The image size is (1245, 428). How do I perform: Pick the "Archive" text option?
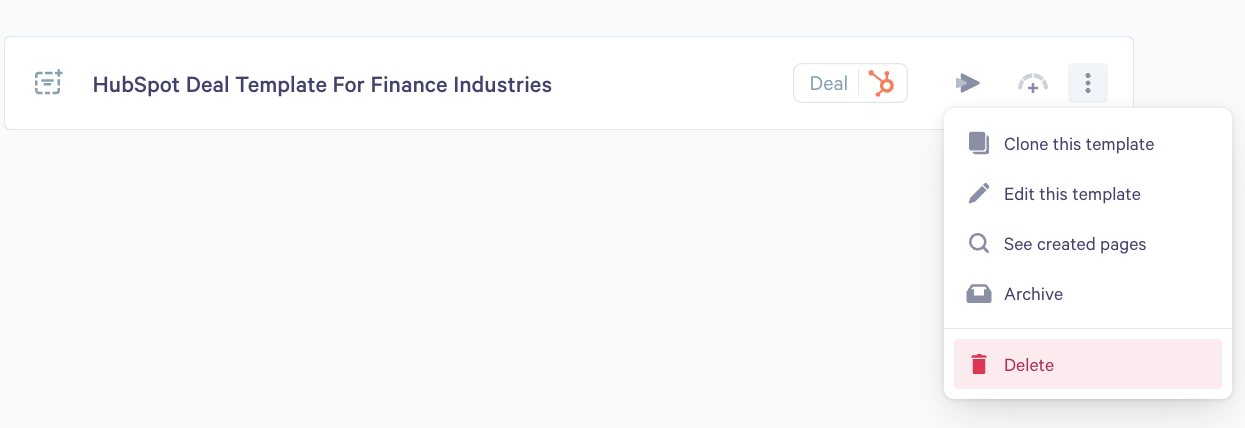tap(1033, 294)
